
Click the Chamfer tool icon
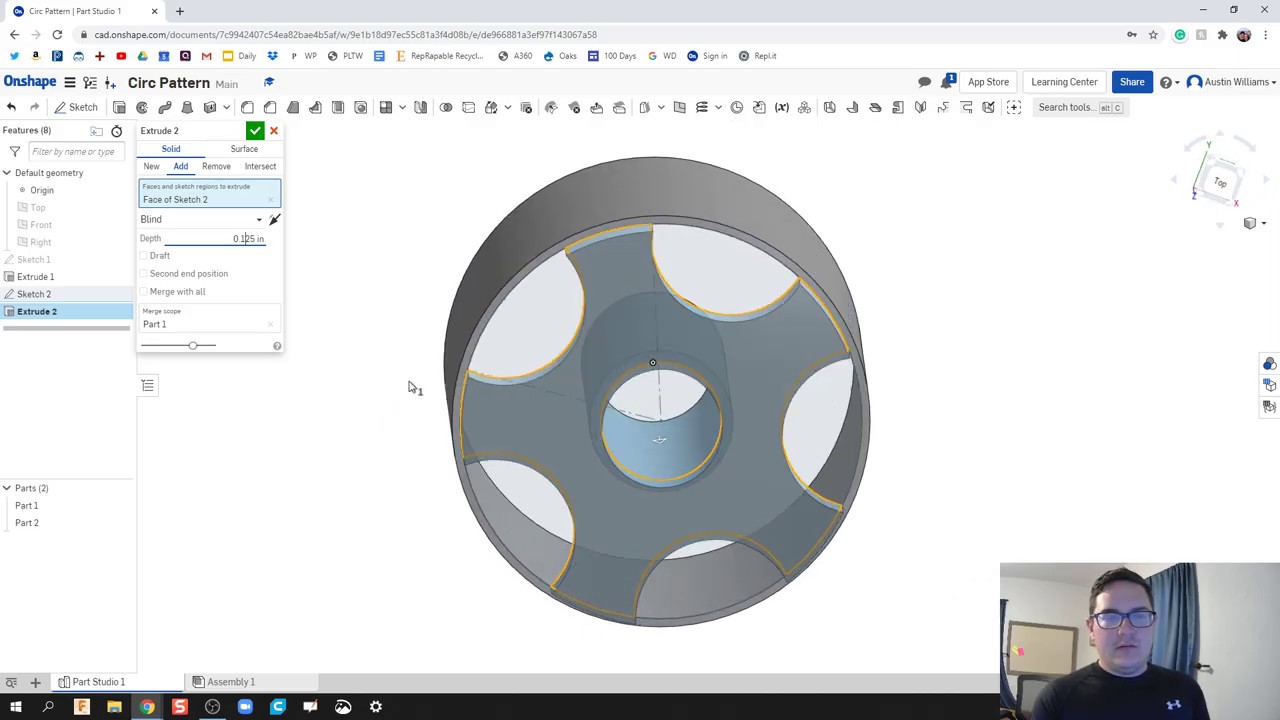[x=270, y=107]
